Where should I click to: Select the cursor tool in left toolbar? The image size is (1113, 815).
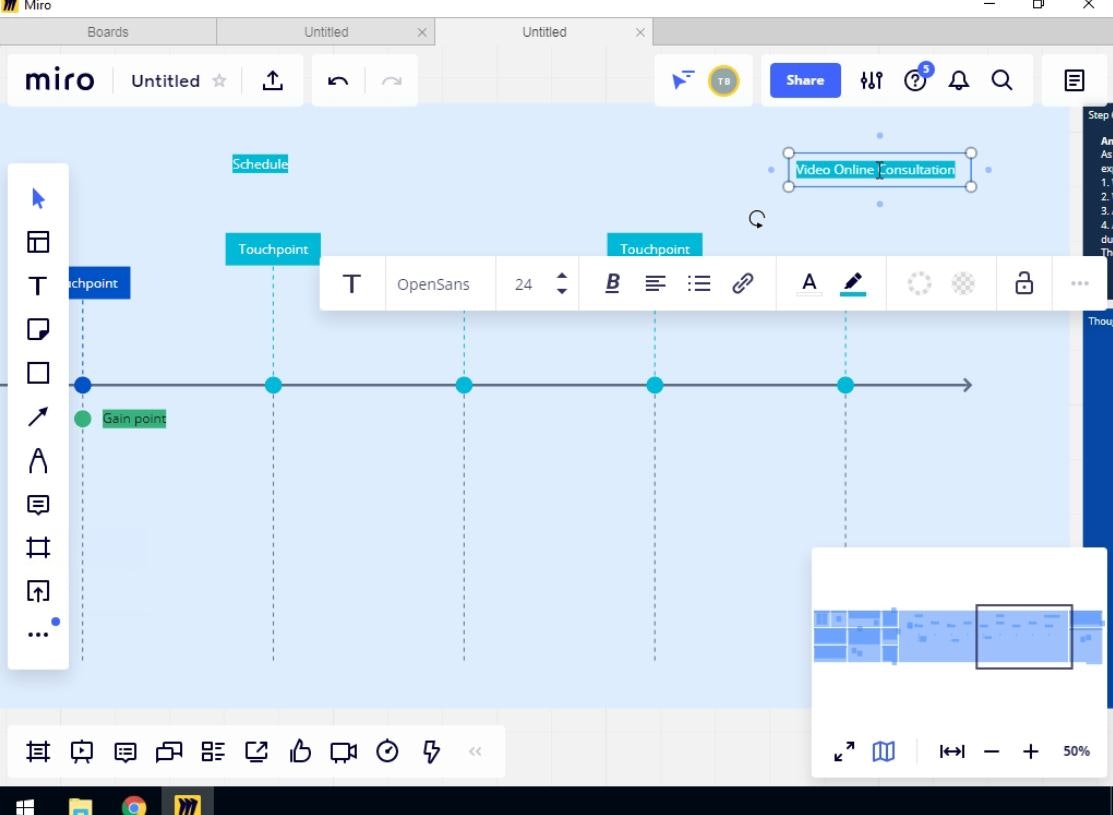(38, 198)
